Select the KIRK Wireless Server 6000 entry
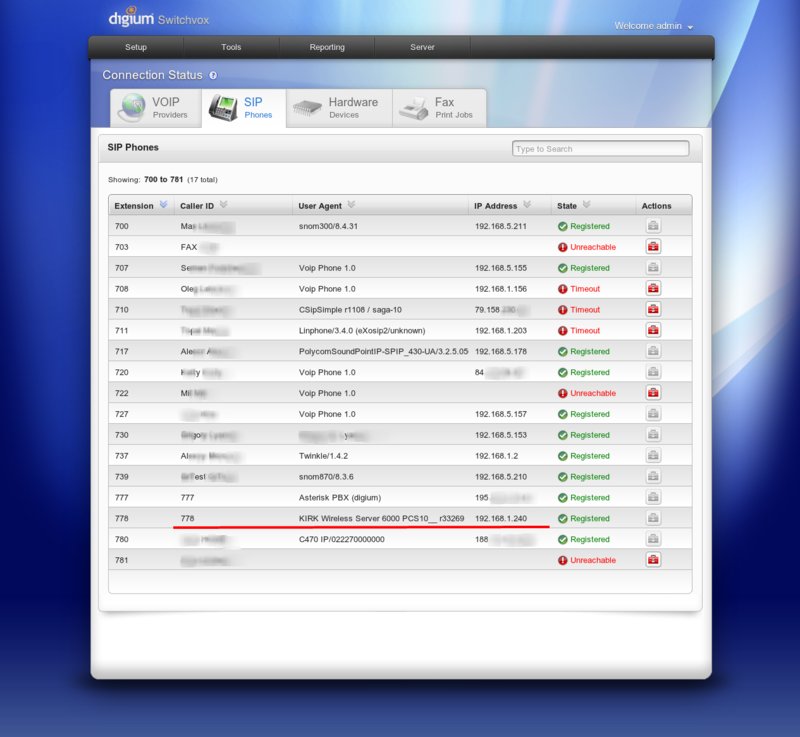 pos(382,519)
